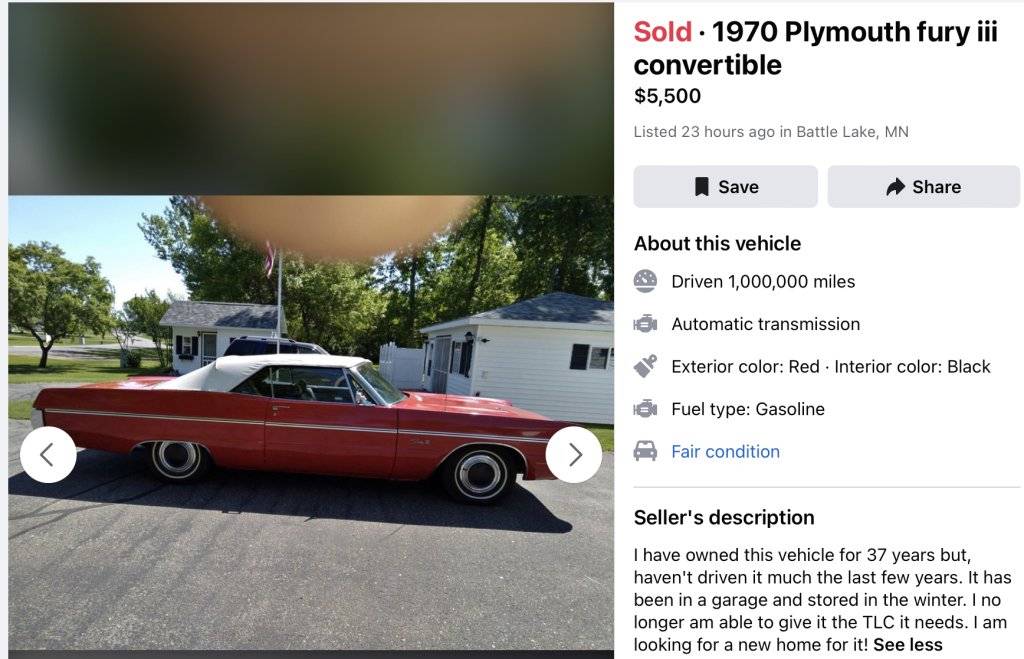Image resolution: width=1024 pixels, height=659 pixels.
Task: Click the right chevron arrow icon
Action: tap(574, 453)
